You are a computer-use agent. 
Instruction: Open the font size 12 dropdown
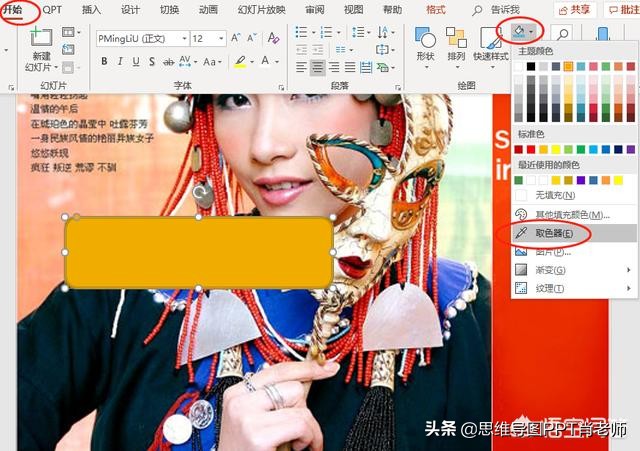pyautogui.click(x=221, y=39)
